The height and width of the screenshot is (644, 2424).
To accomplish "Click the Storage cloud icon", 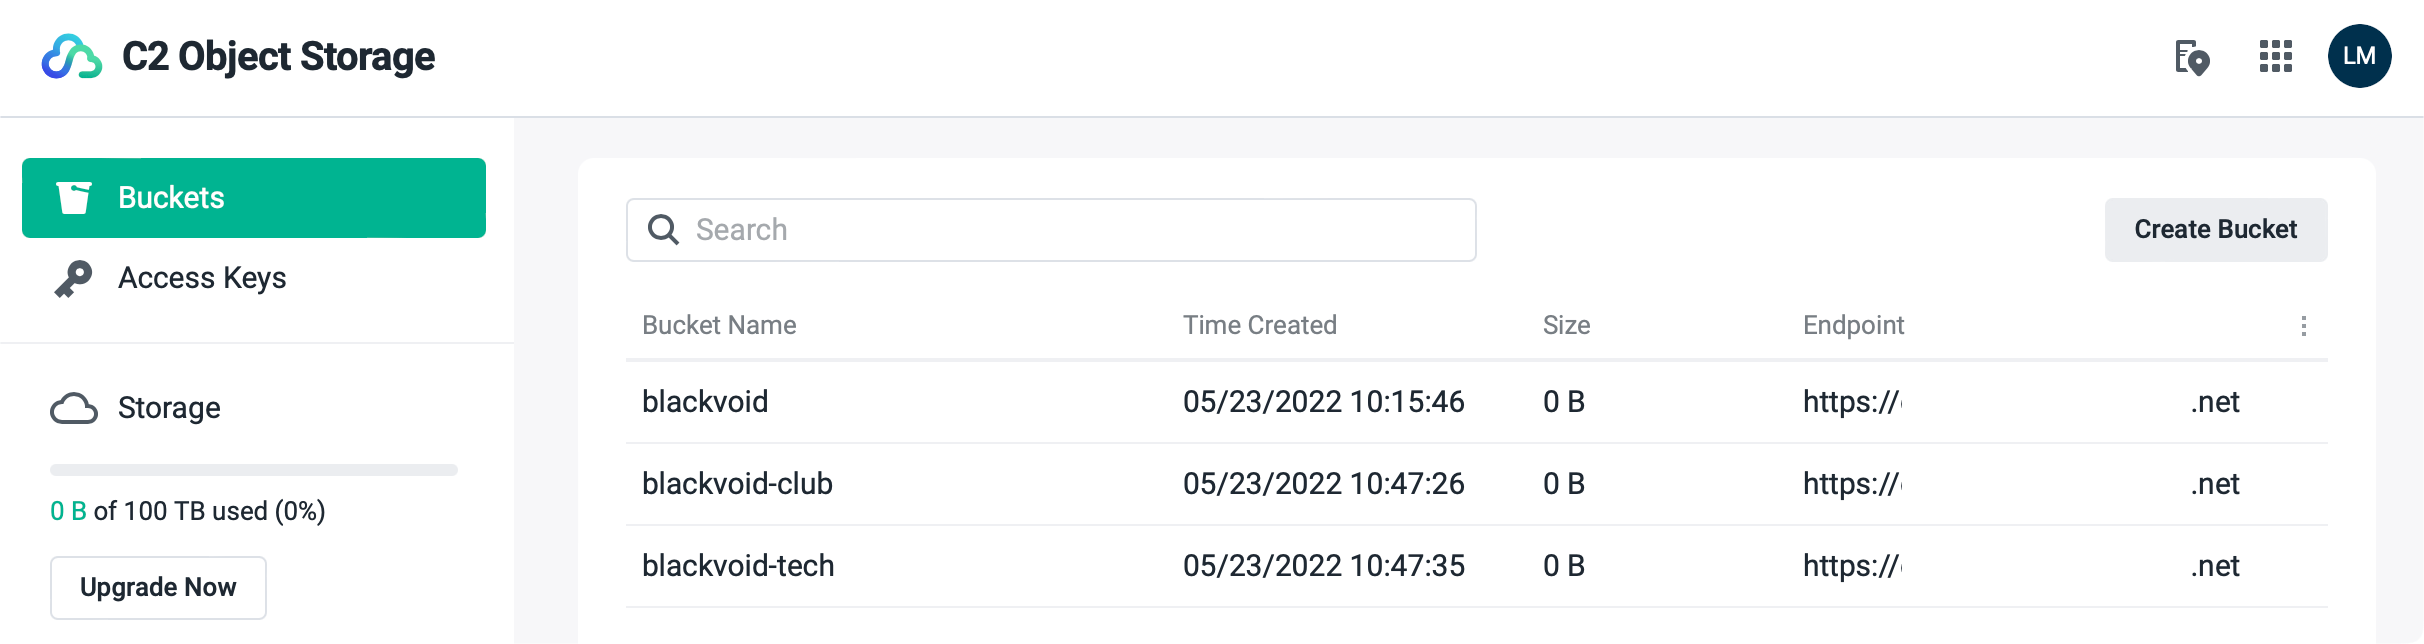I will pos(74,408).
